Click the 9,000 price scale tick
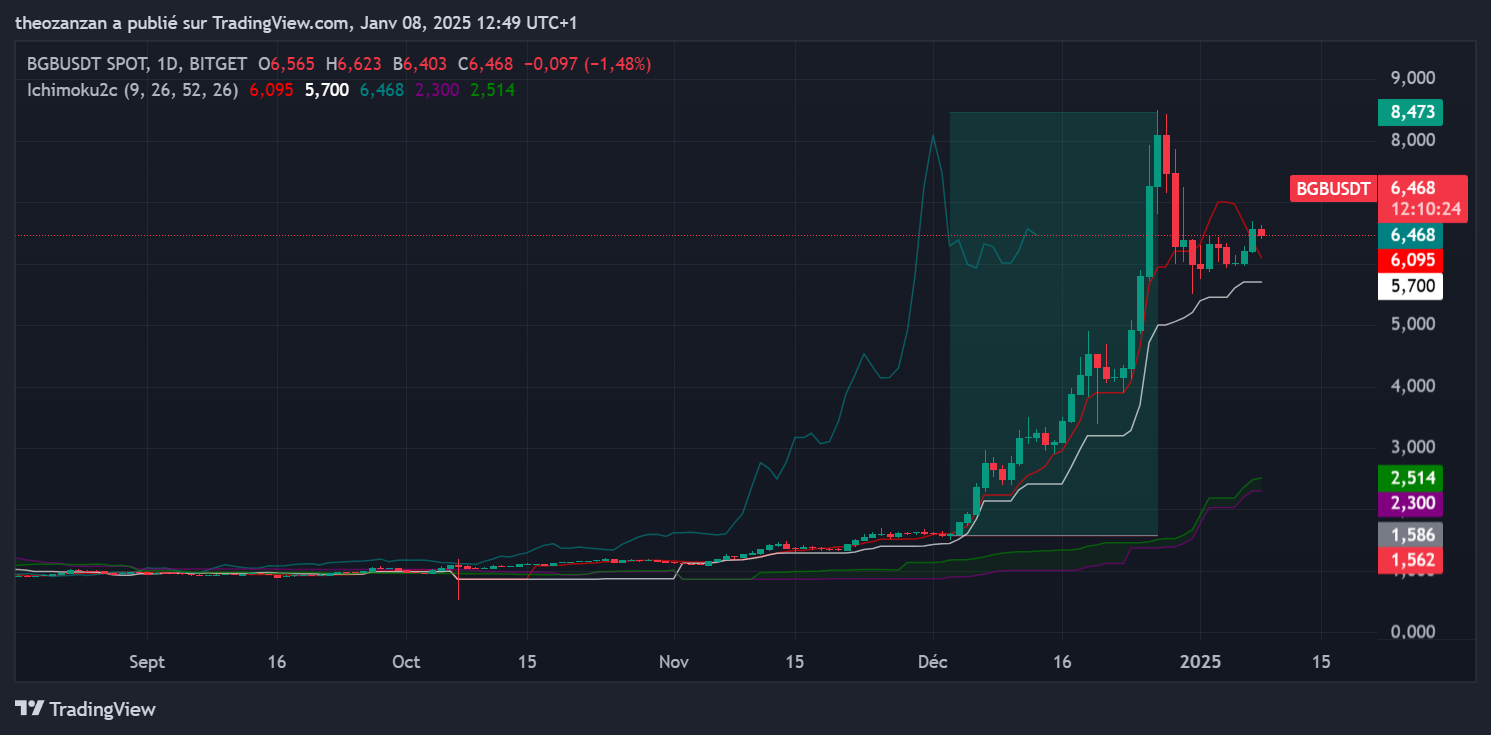Viewport: 1491px width, 735px height. click(x=1411, y=78)
